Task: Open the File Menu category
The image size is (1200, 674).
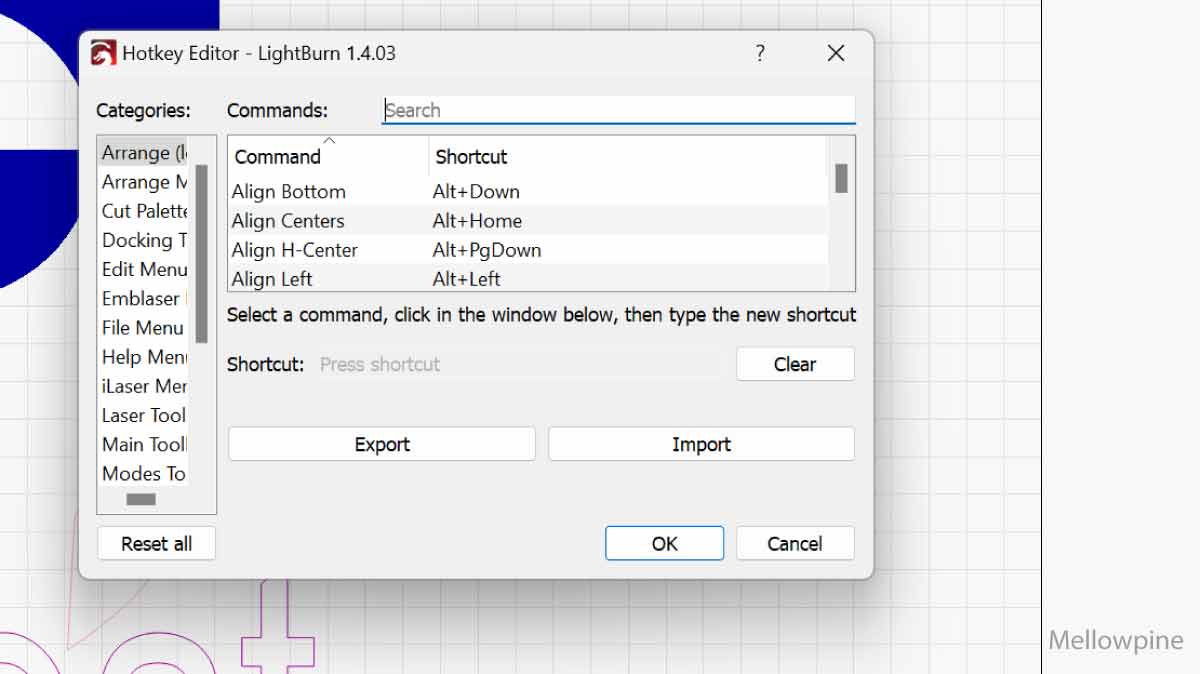Action: coord(143,327)
